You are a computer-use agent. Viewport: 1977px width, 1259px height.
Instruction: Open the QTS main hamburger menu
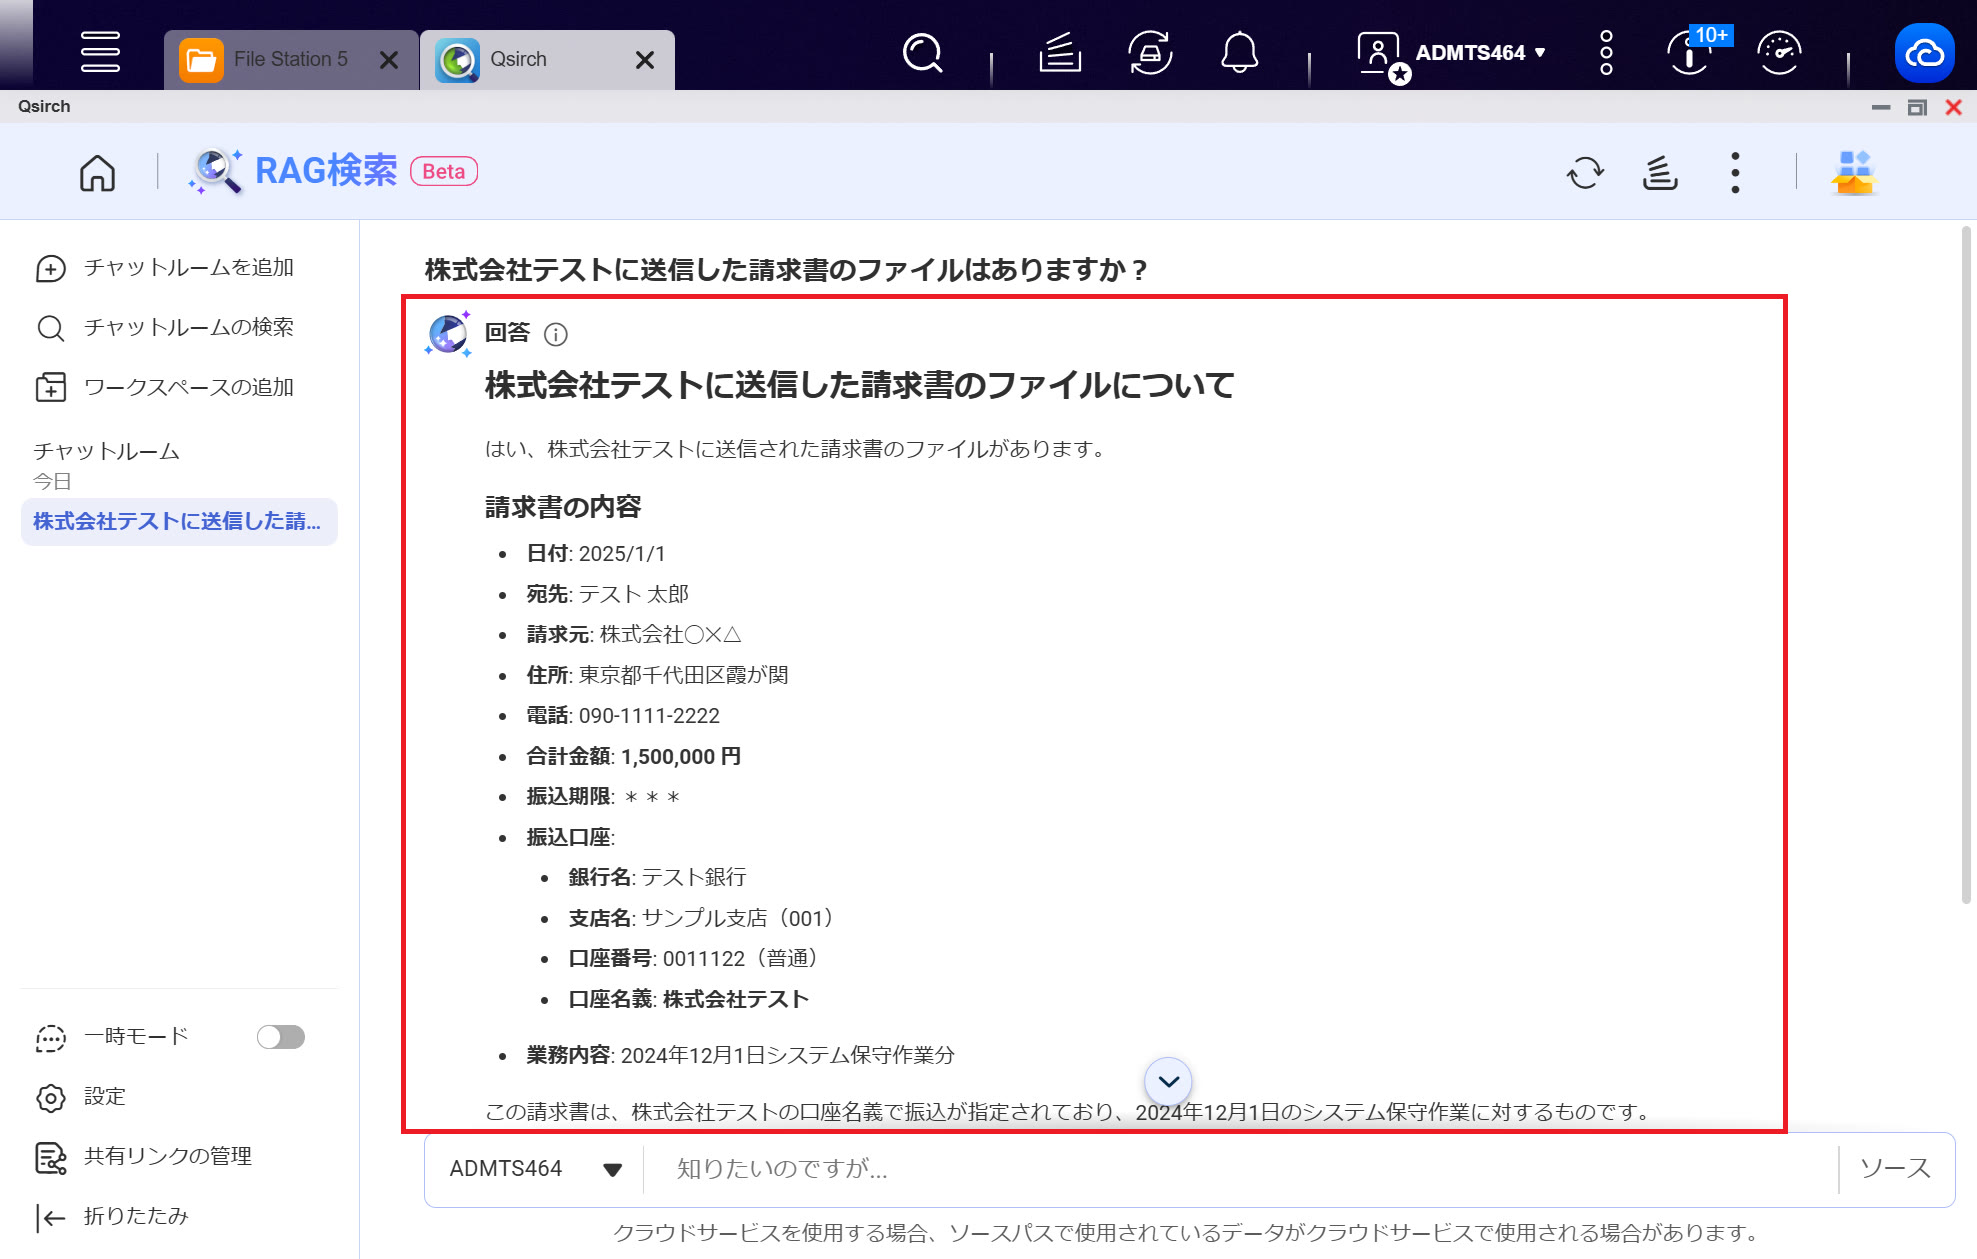(100, 53)
